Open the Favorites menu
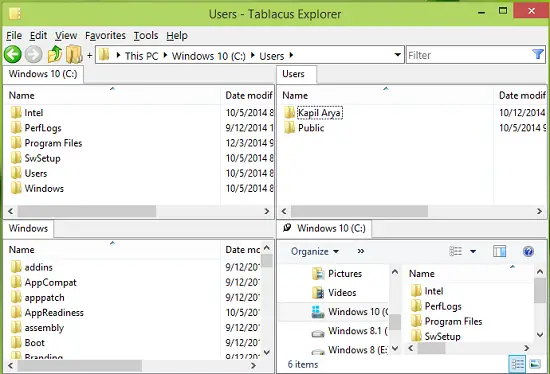 coord(105,35)
